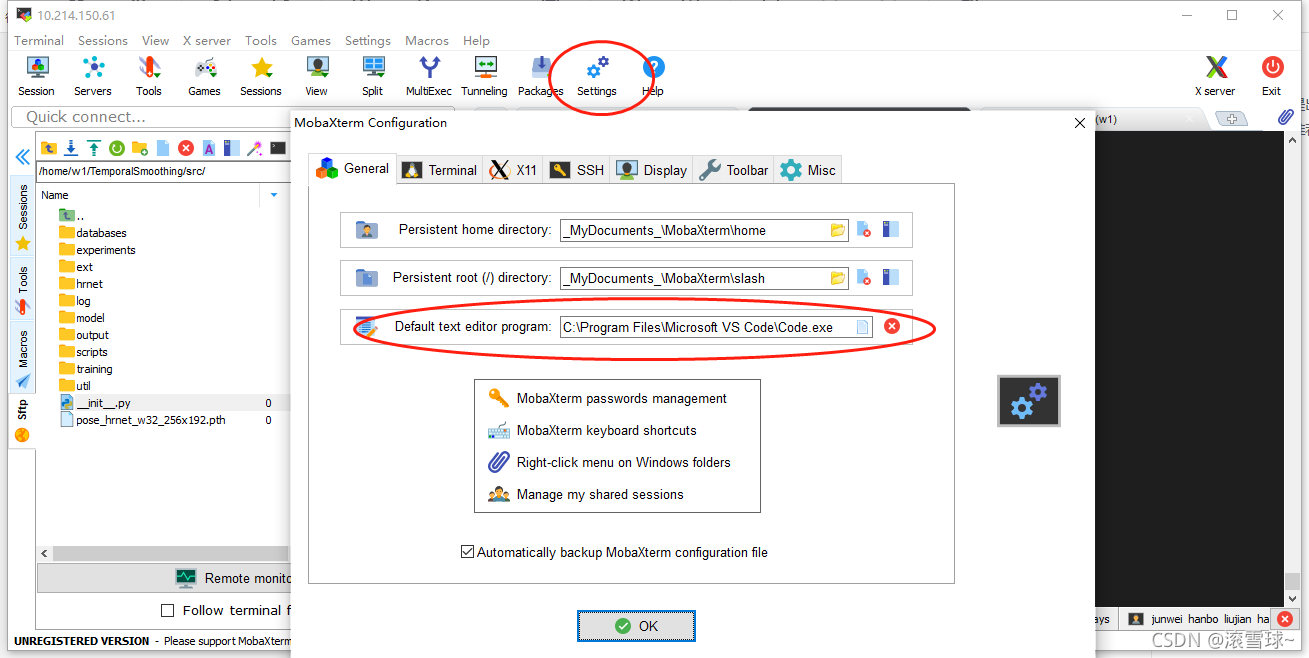Switch to the General configuration tab
Image resolution: width=1309 pixels, height=658 pixels.
point(352,169)
